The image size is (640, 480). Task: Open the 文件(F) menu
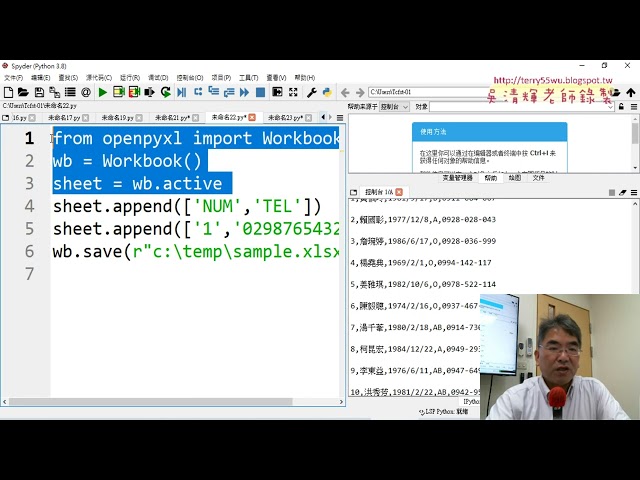(x=13, y=78)
